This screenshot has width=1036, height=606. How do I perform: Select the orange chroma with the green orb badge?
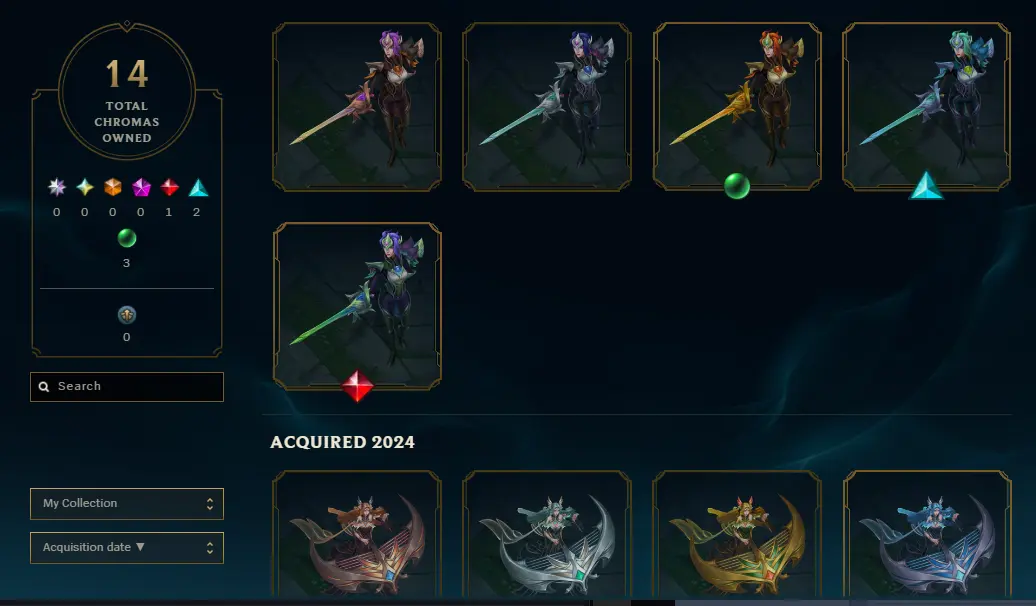737,107
